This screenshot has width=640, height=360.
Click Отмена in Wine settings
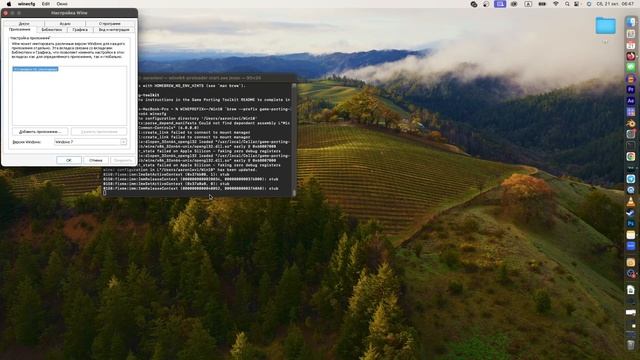tap(96, 160)
